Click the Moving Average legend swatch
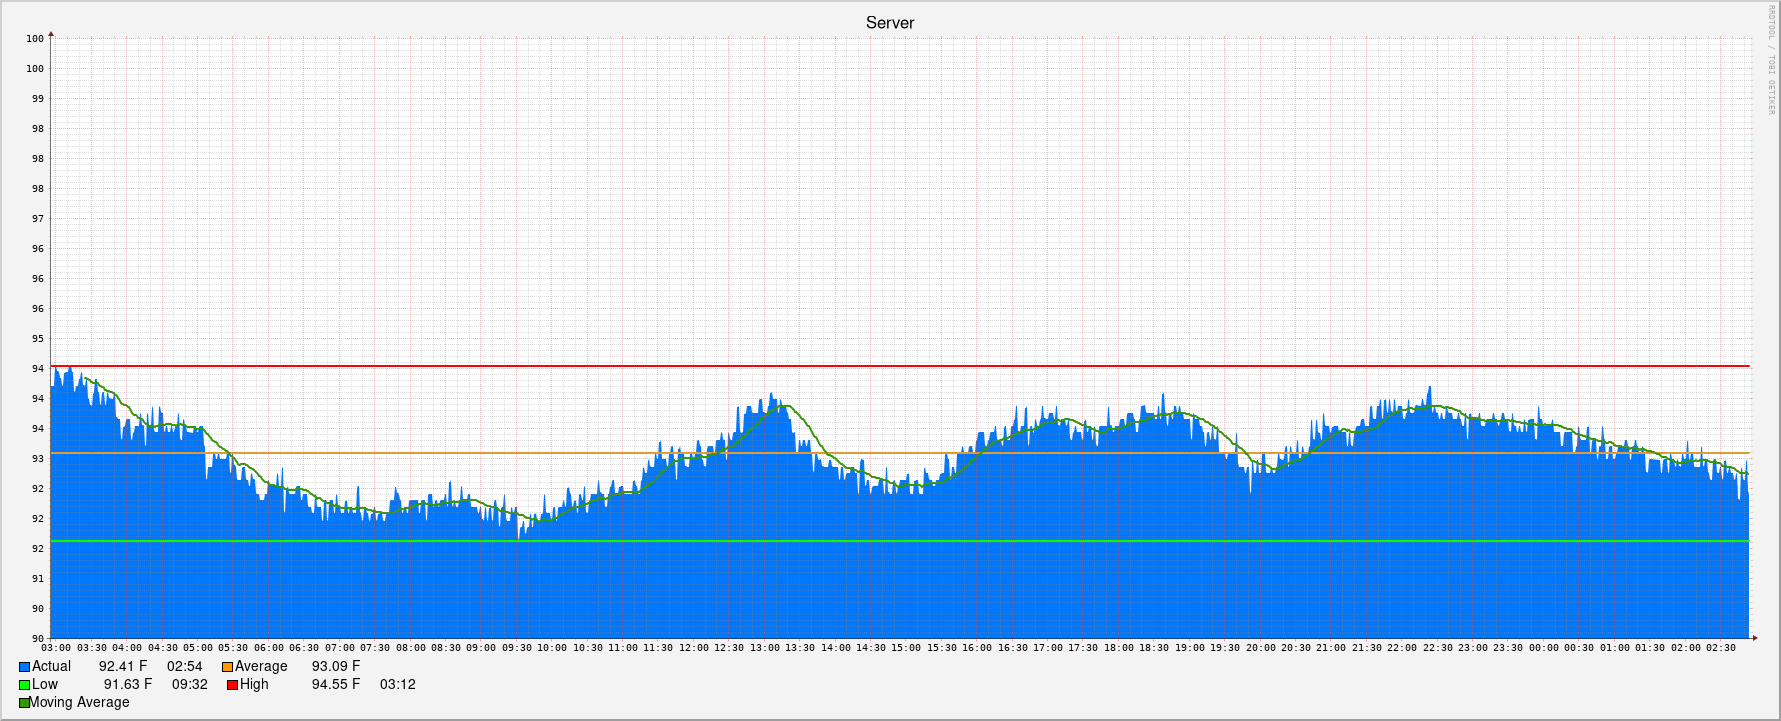The image size is (1781, 721). tap(24, 703)
